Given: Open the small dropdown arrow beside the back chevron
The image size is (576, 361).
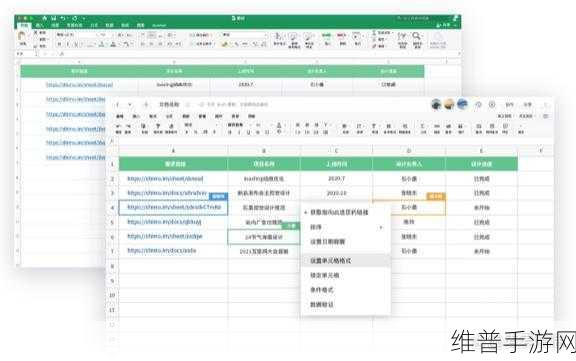Looking at the screenshot, I should (x=130, y=105).
